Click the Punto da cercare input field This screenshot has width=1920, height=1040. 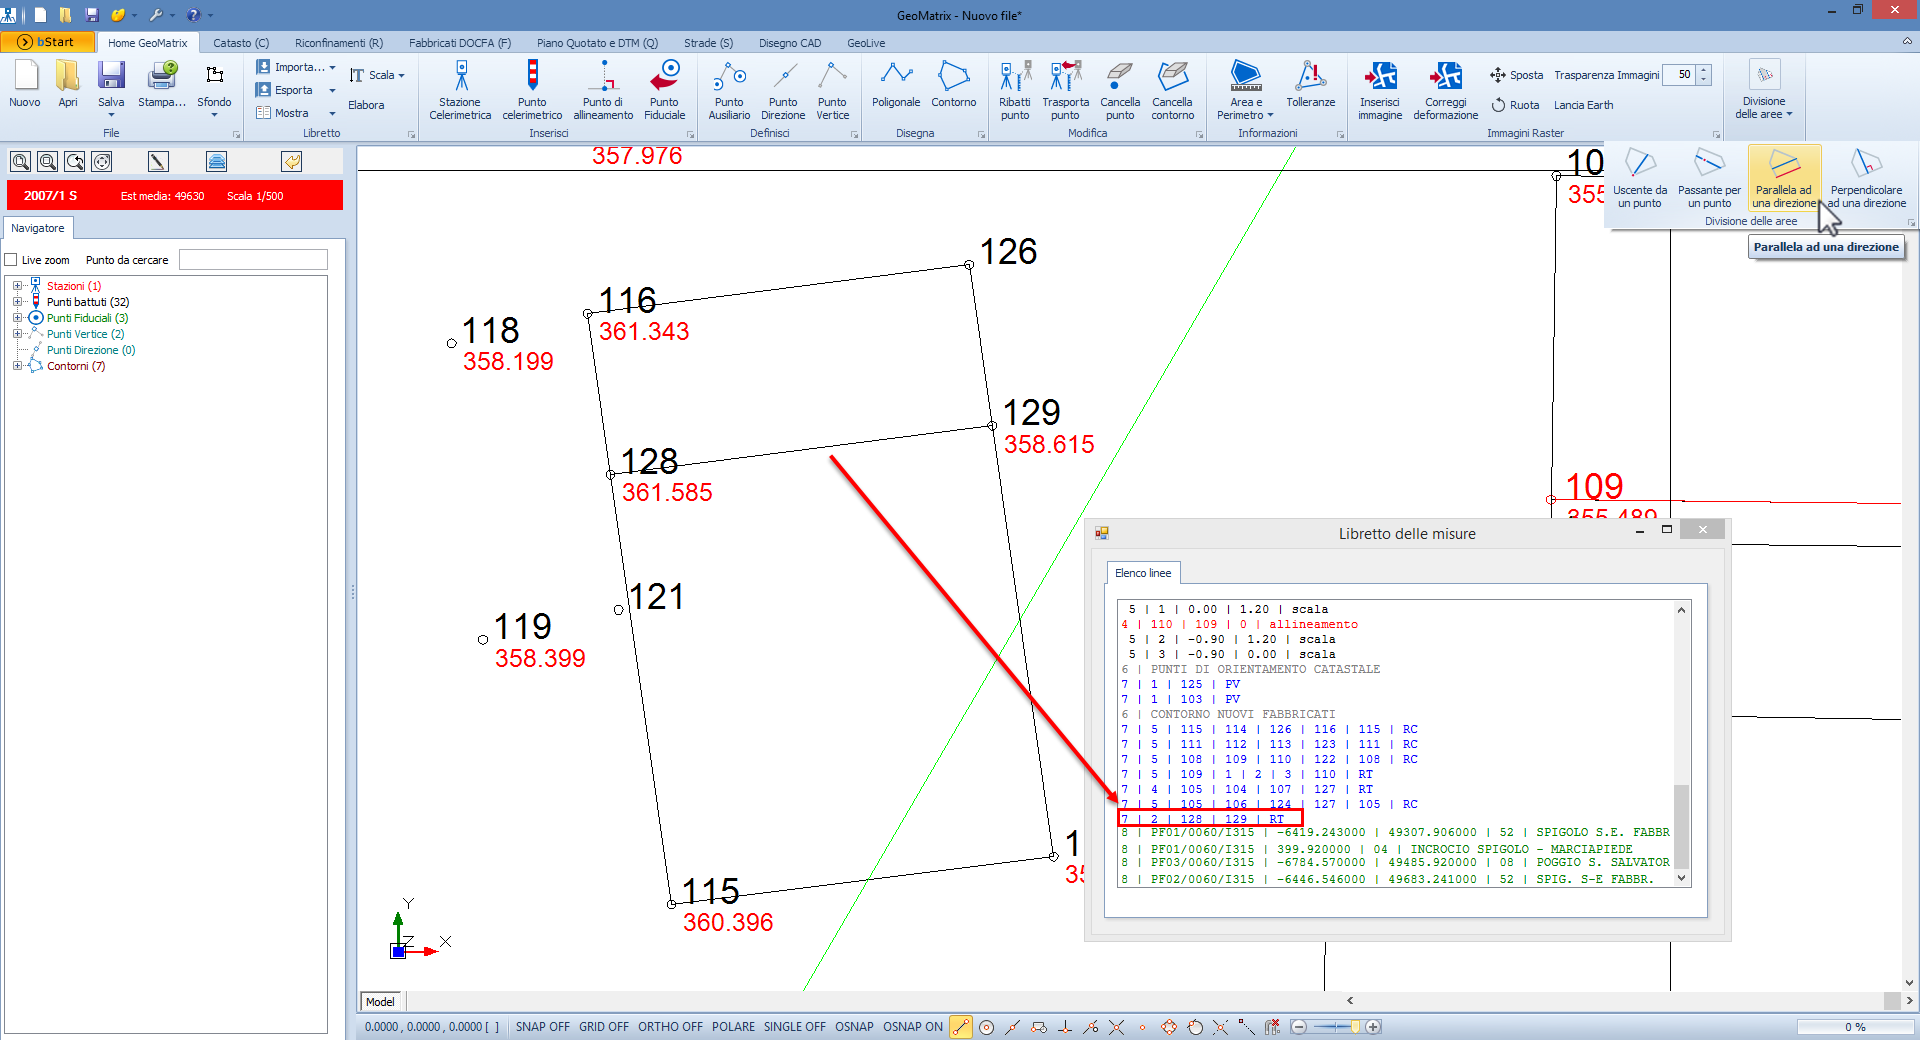click(x=253, y=260)
